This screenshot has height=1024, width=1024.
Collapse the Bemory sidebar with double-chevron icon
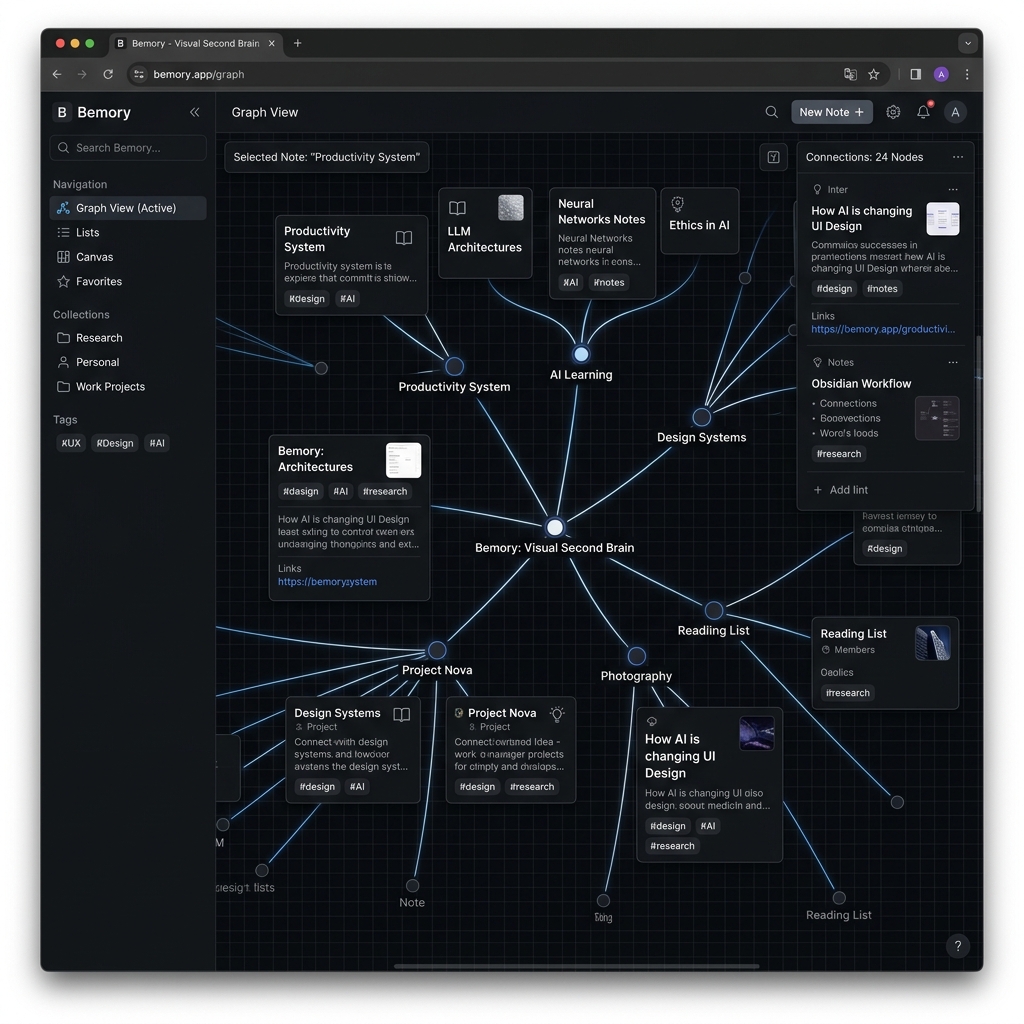[x=195, y=112]
